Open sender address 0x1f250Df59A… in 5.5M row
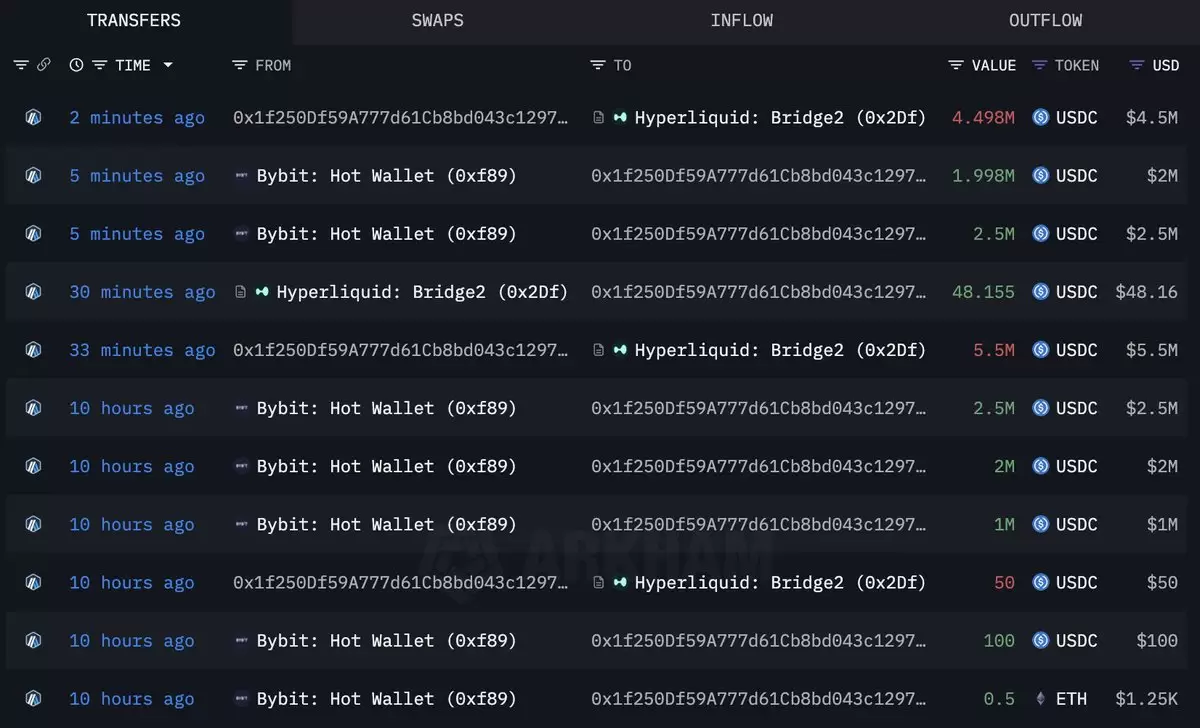1200x728 pixels. (x=401, y=350)
